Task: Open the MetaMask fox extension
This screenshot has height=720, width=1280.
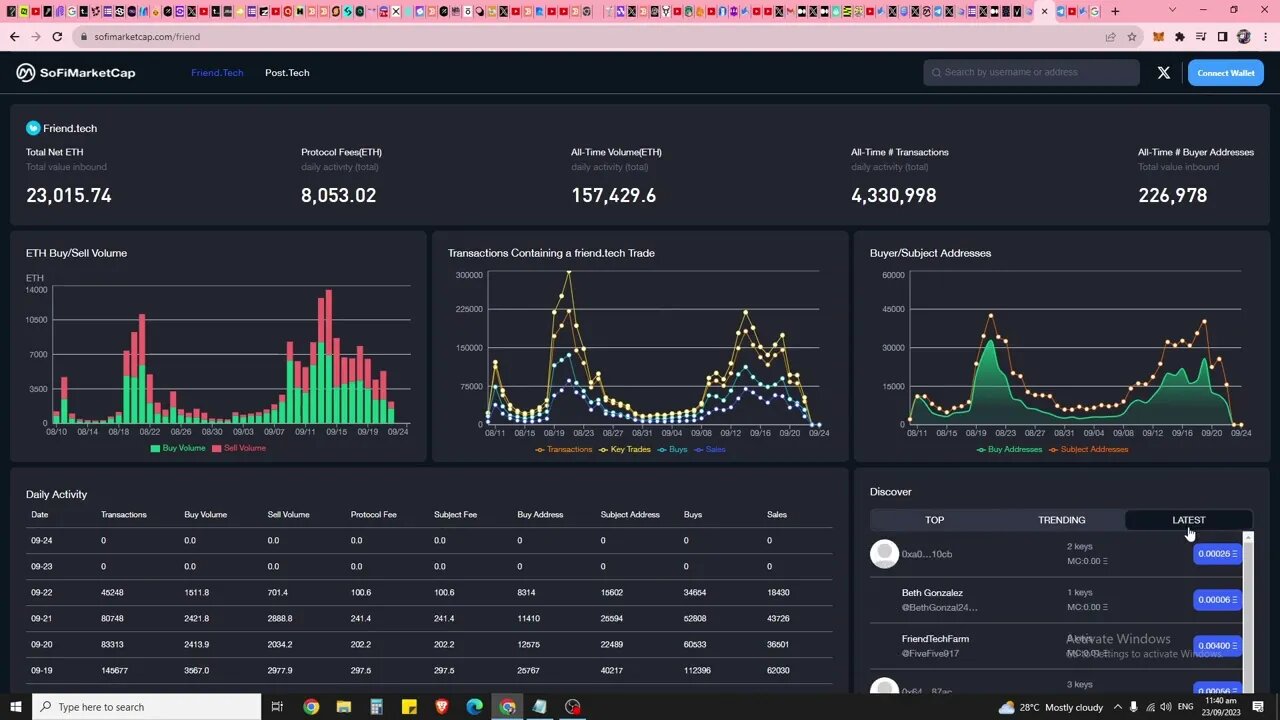Action: click(x=1159, y=37)
